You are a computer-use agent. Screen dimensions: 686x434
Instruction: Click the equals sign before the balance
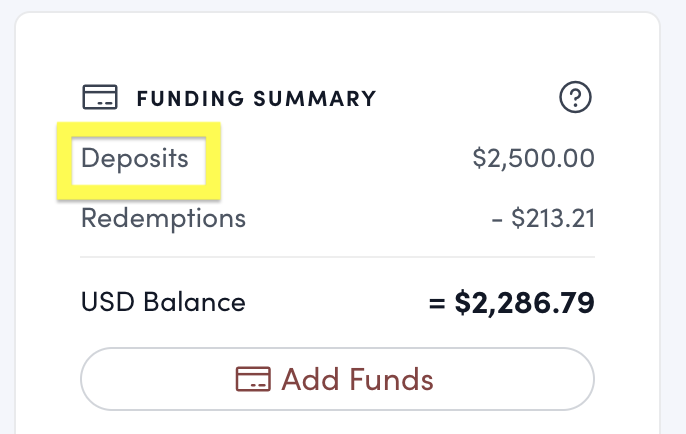tap(436, 302)
